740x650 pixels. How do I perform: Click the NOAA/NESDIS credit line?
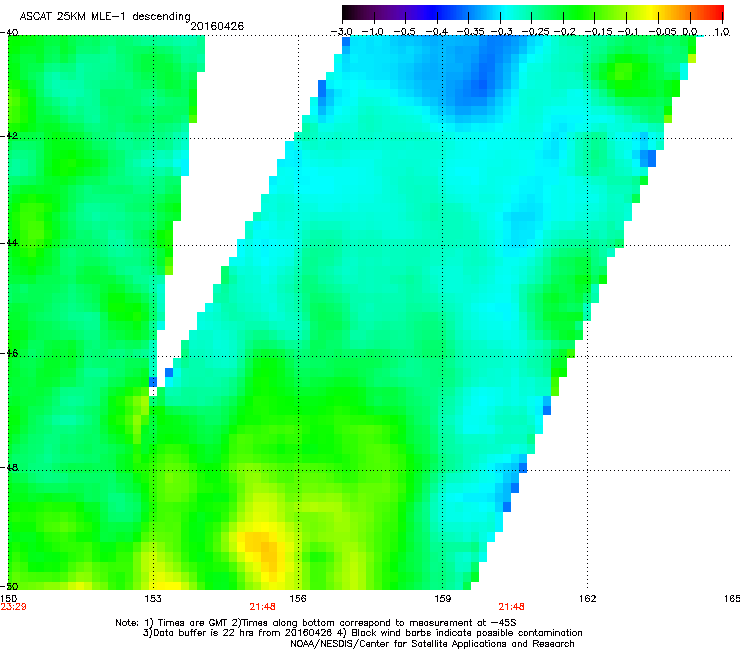tap(432, 644)
